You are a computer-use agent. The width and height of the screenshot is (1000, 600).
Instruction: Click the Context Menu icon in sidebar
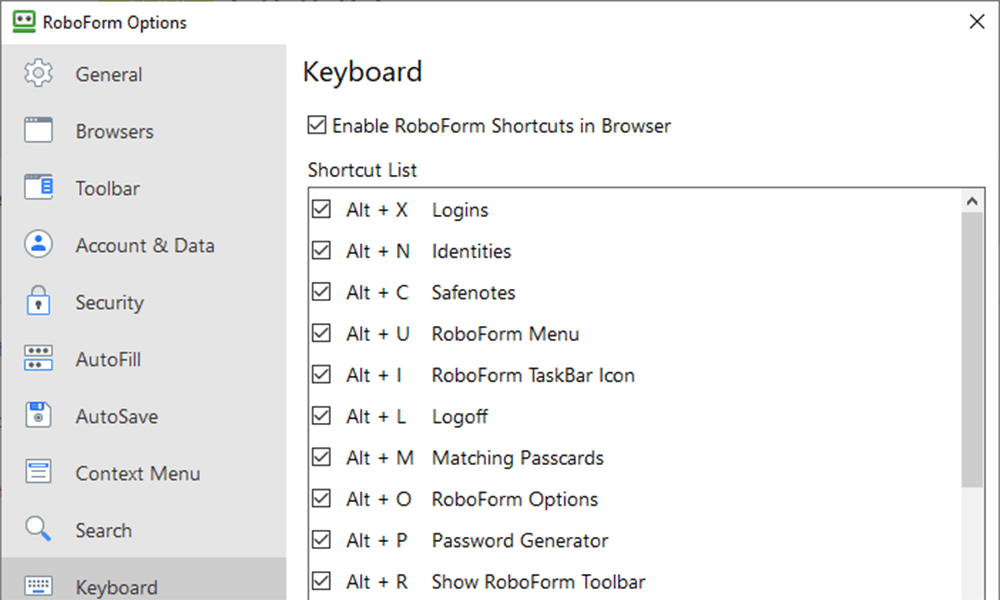[x=38, y=472]
